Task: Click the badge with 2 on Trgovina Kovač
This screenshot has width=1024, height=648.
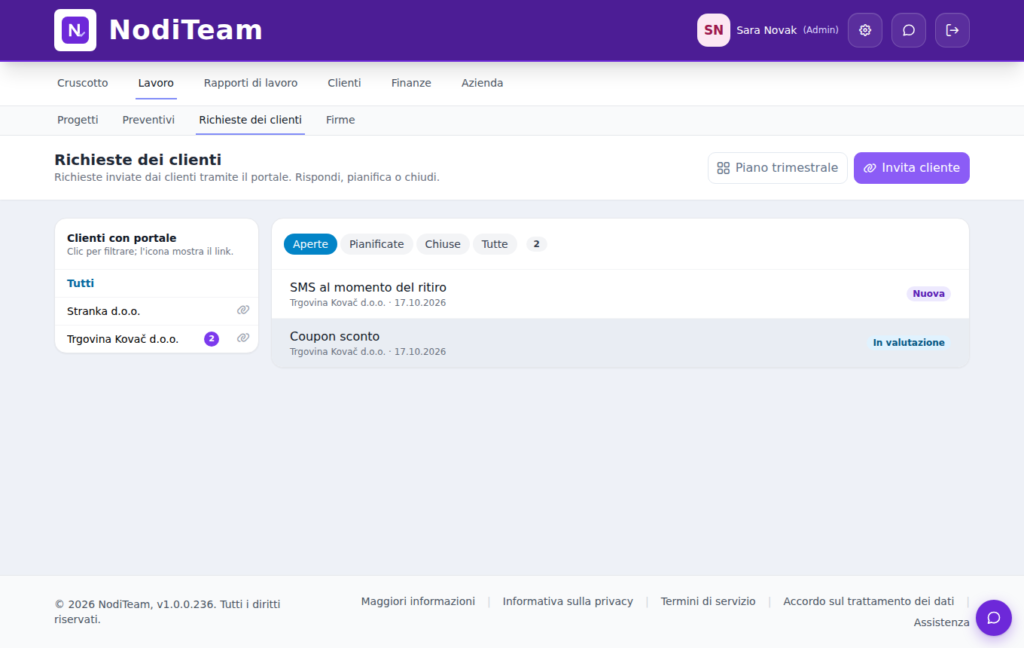Action: pyautogui.click(x=212, y=339)
